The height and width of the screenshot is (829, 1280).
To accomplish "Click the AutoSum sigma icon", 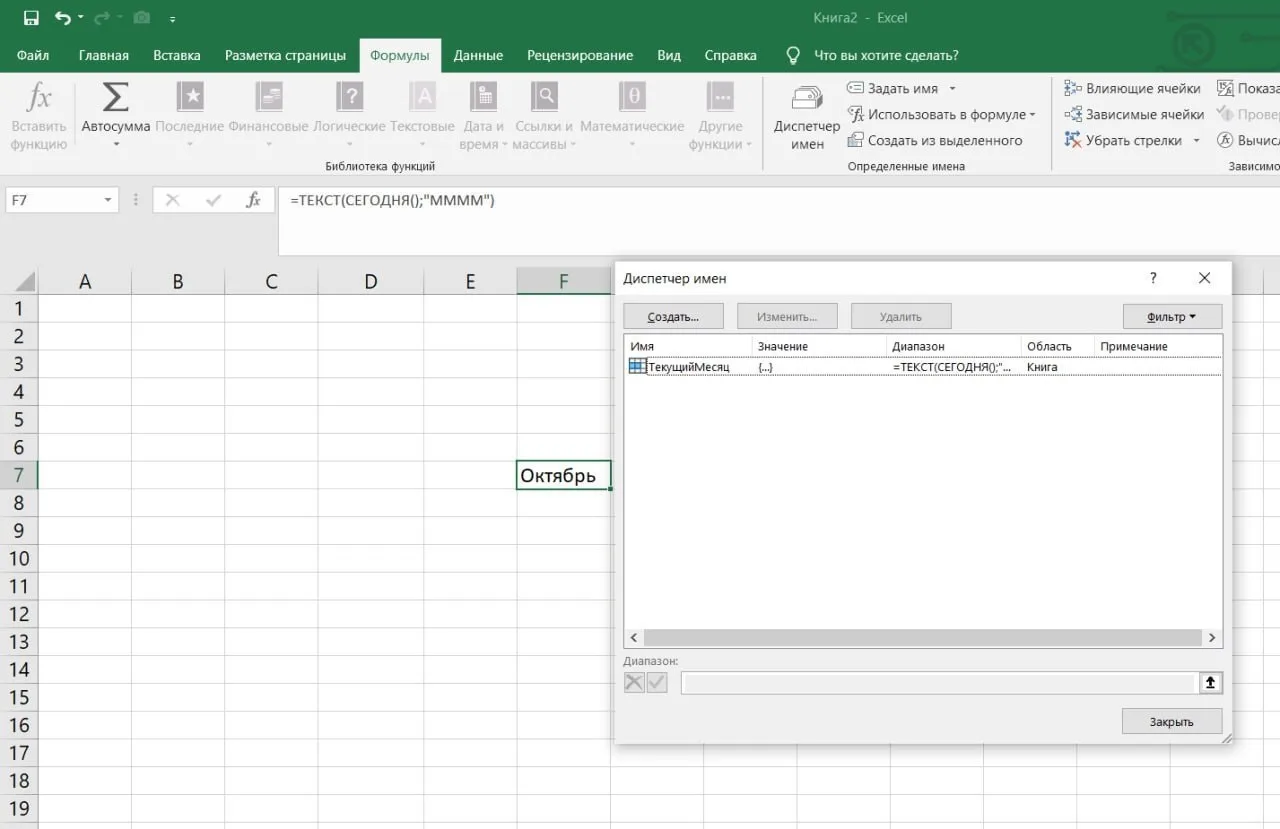I will [x=116, y=97].
